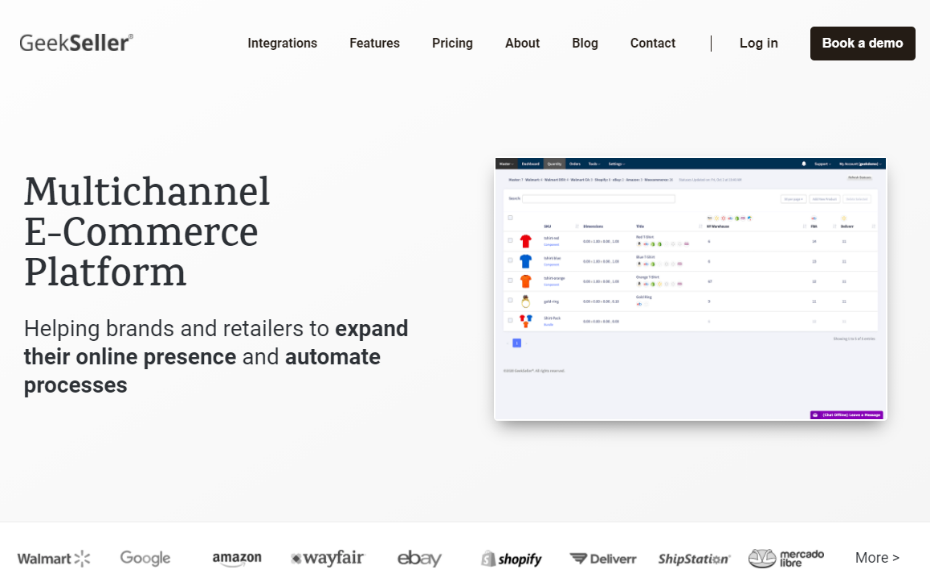
Task: Go to the Features page
Action: [374, 43]
